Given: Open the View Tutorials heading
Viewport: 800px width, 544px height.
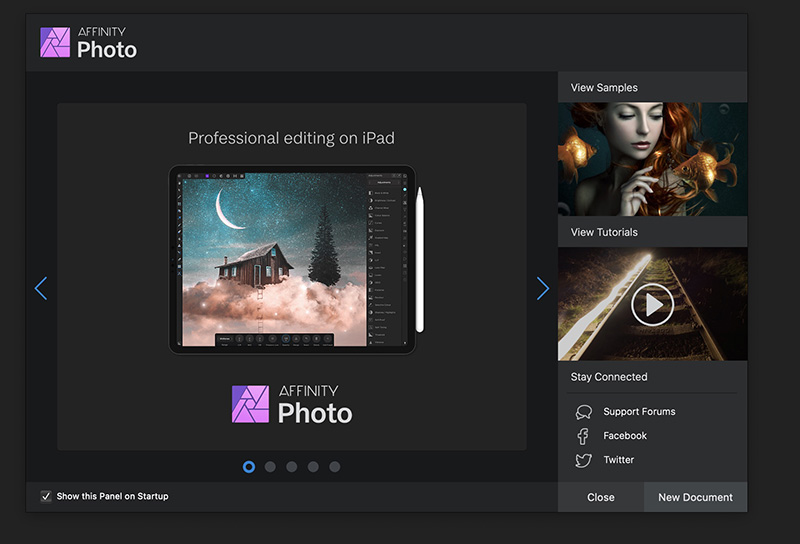Looking at the screenshot, I should tap(604, 232).
